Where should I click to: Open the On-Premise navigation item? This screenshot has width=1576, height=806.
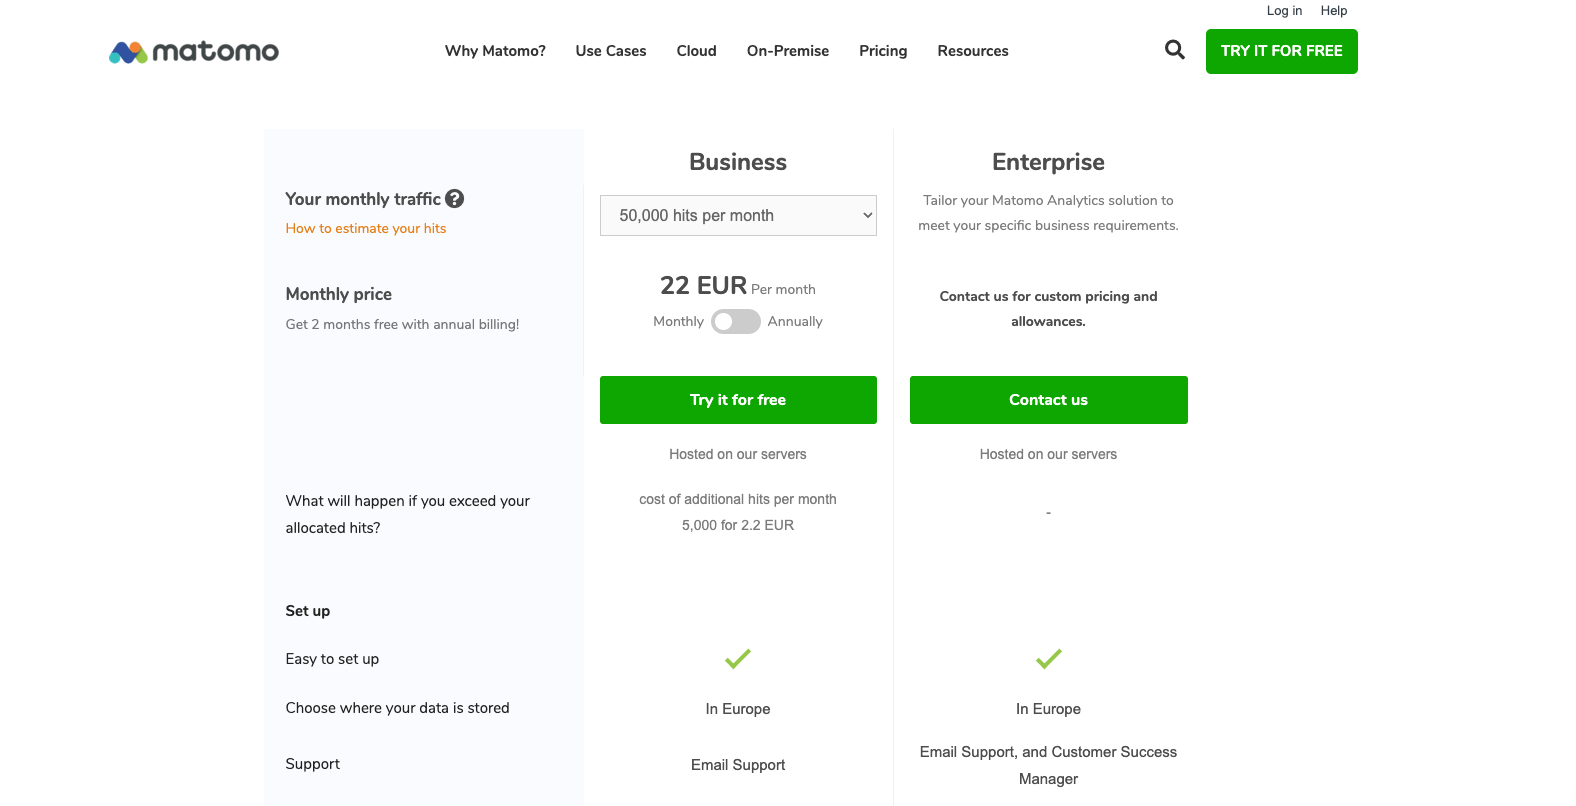point(788,51)
